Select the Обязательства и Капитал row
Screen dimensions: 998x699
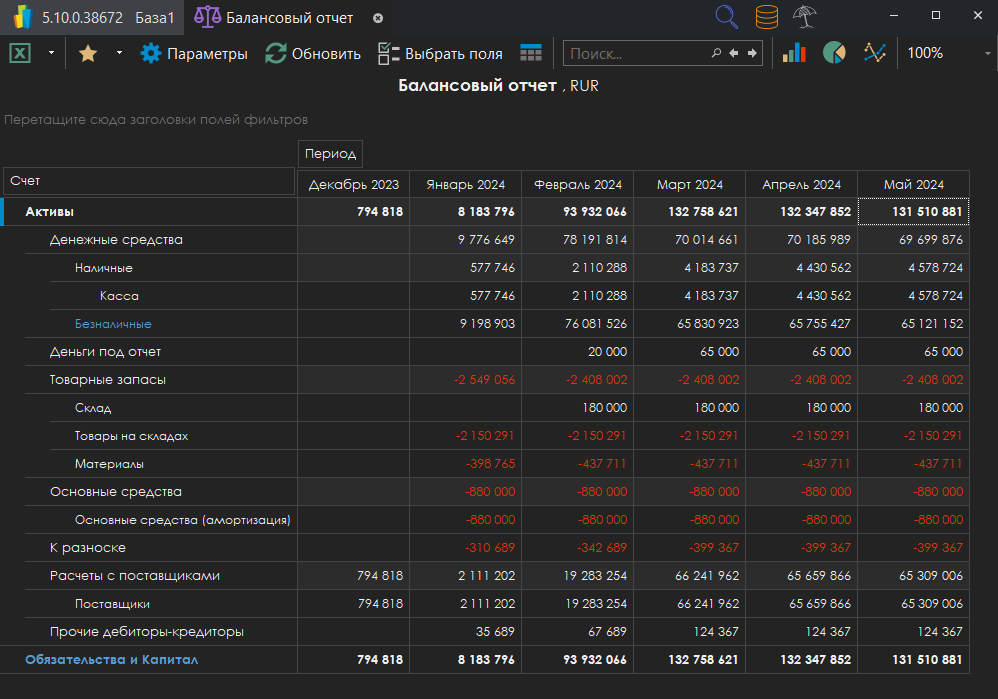pyautogui.click(x=111, y=660)
